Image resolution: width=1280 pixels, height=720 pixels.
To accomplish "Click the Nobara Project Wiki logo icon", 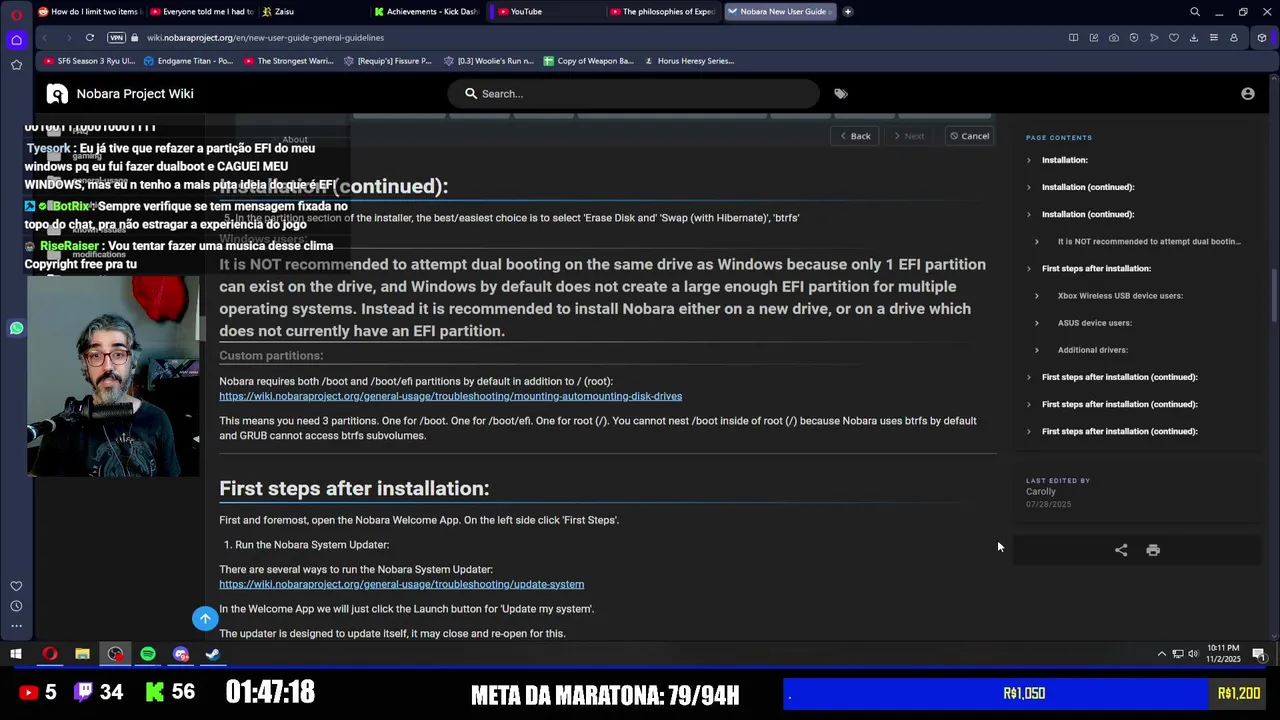I will pyautogui.click(x=57, y=94).
